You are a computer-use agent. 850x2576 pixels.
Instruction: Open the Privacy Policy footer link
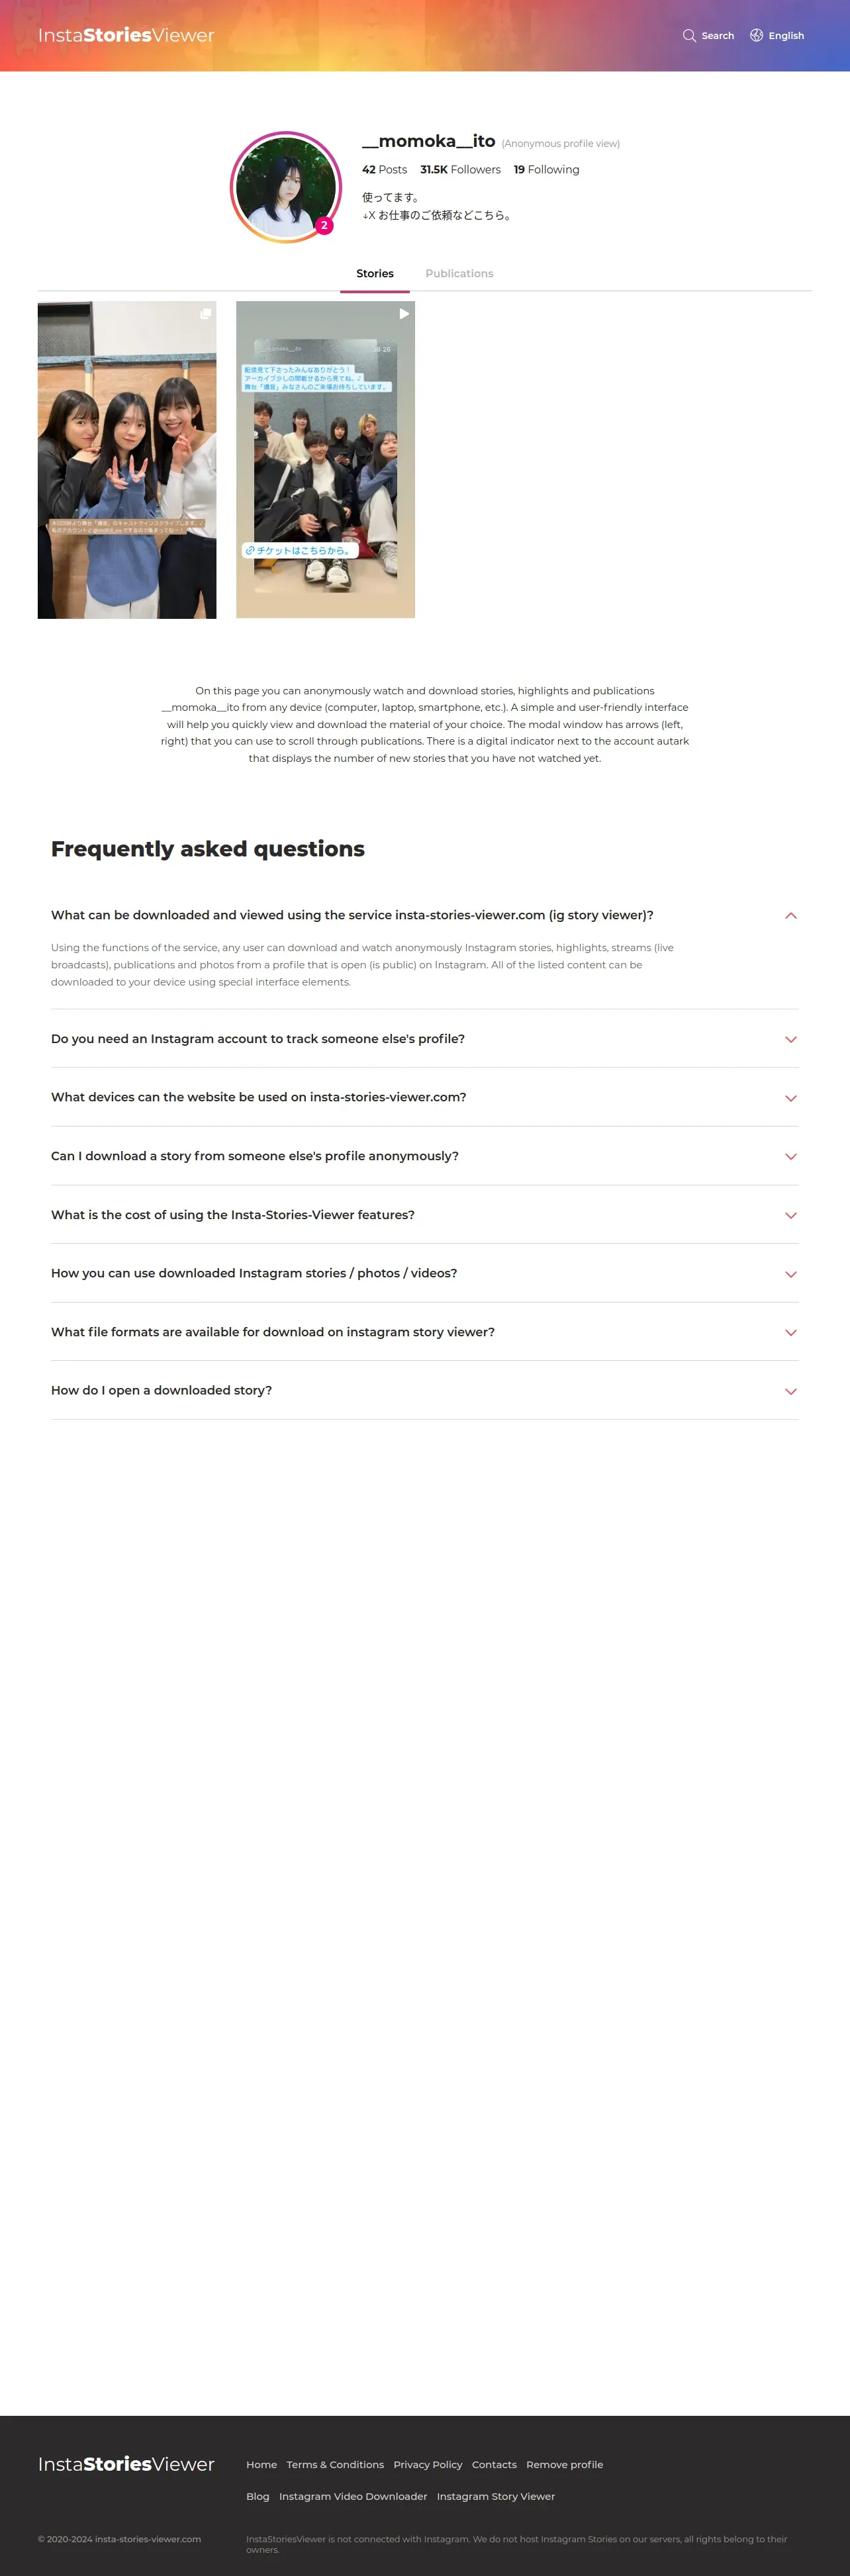(428, 2464)
